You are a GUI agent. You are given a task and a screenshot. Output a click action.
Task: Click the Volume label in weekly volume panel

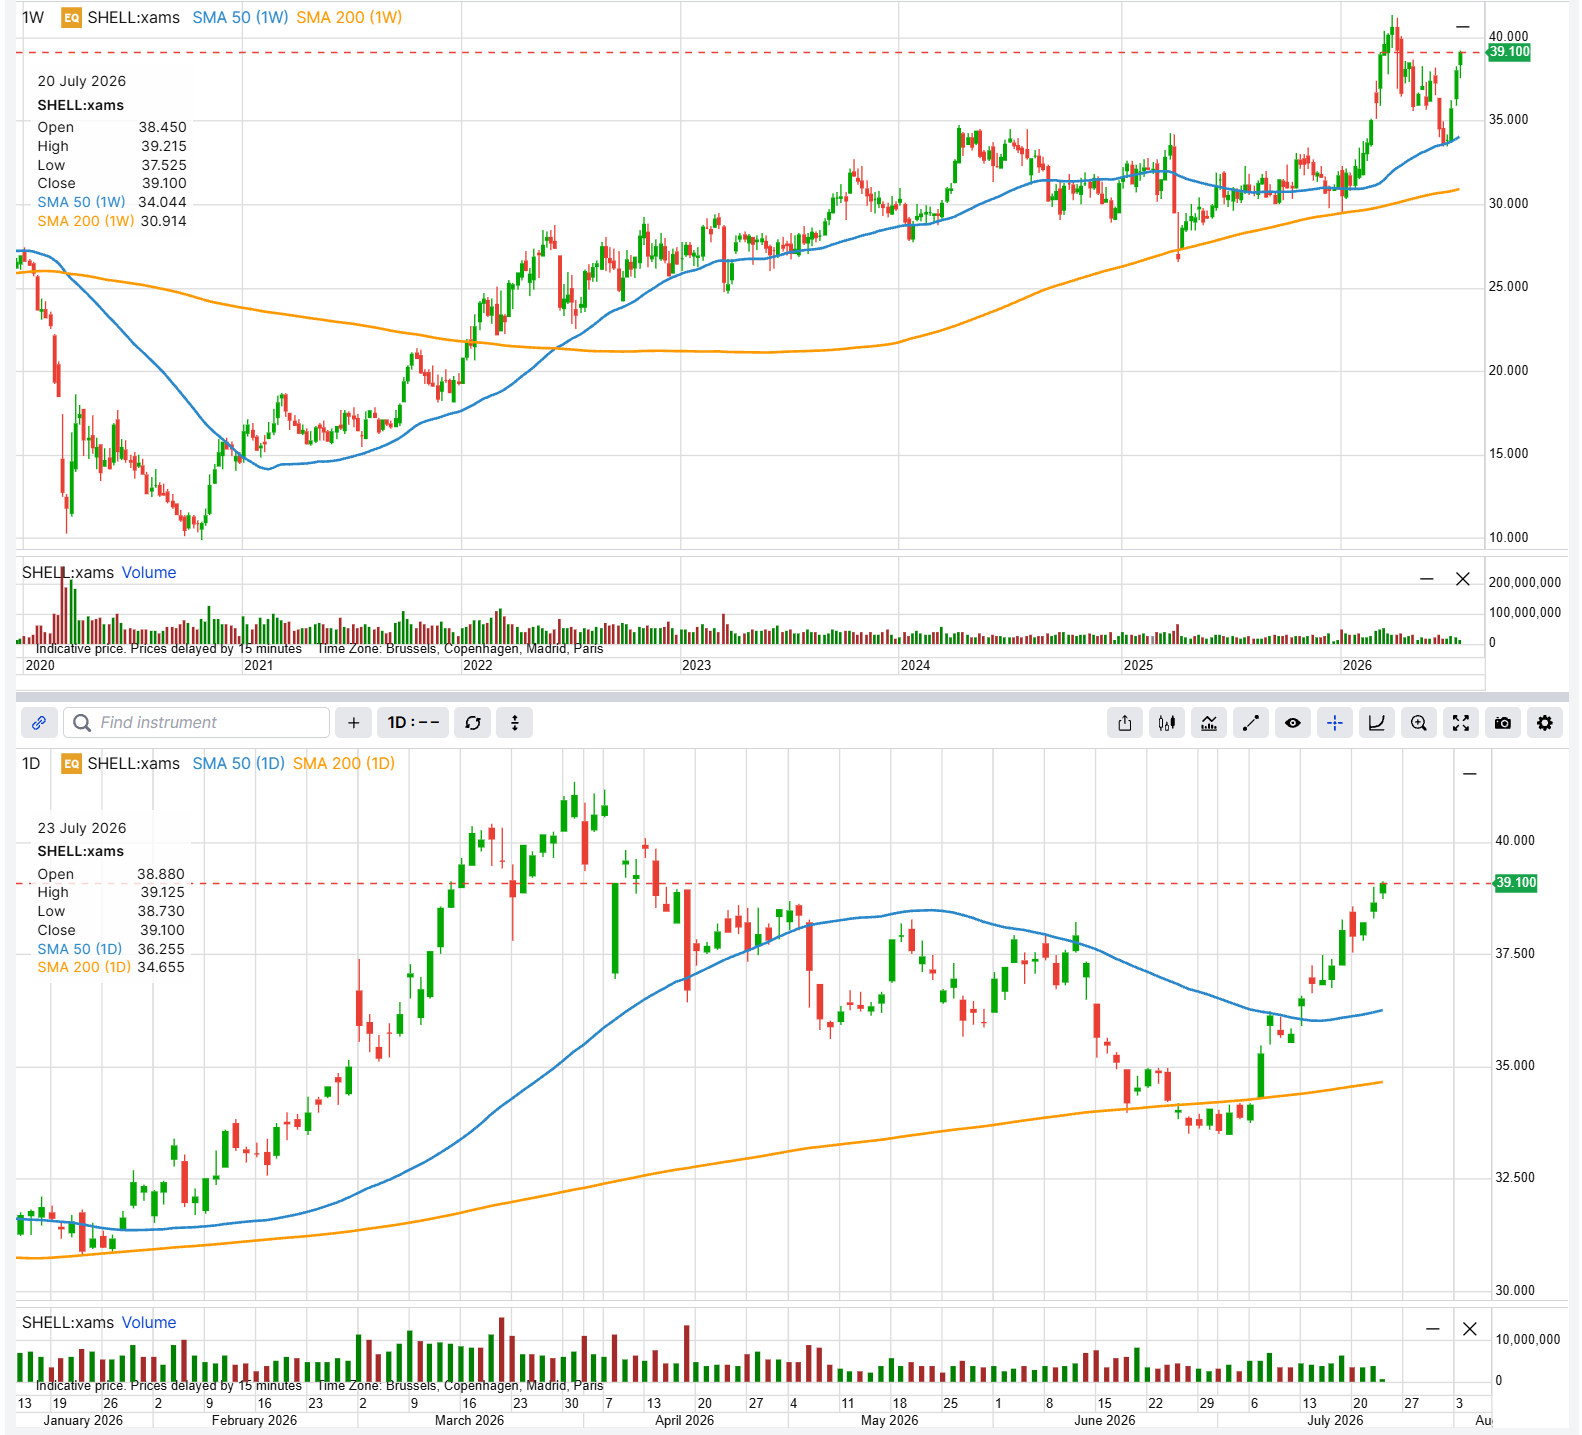pos(149,572)
